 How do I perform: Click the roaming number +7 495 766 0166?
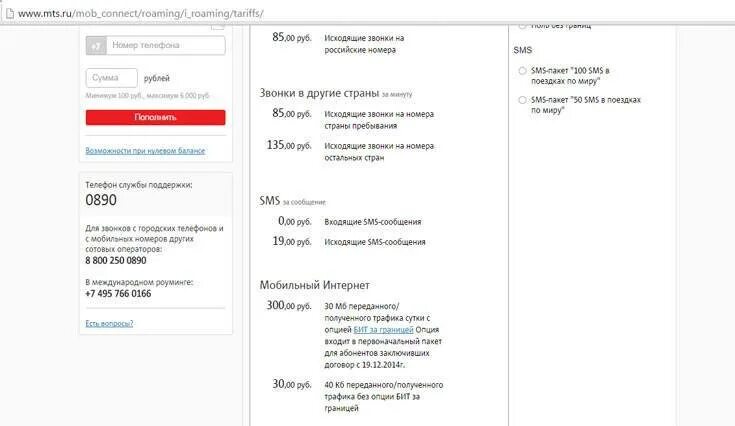tap(118, 294)
